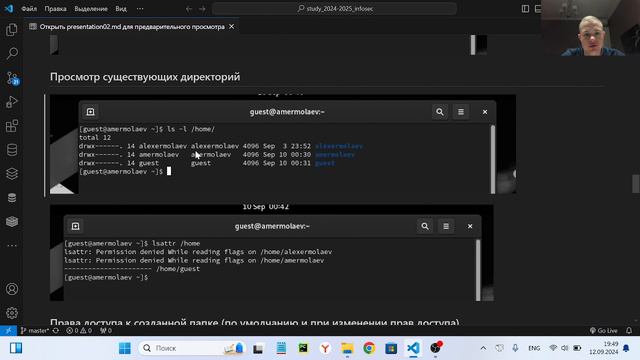Show ports count in status bar

pos(106,331)
